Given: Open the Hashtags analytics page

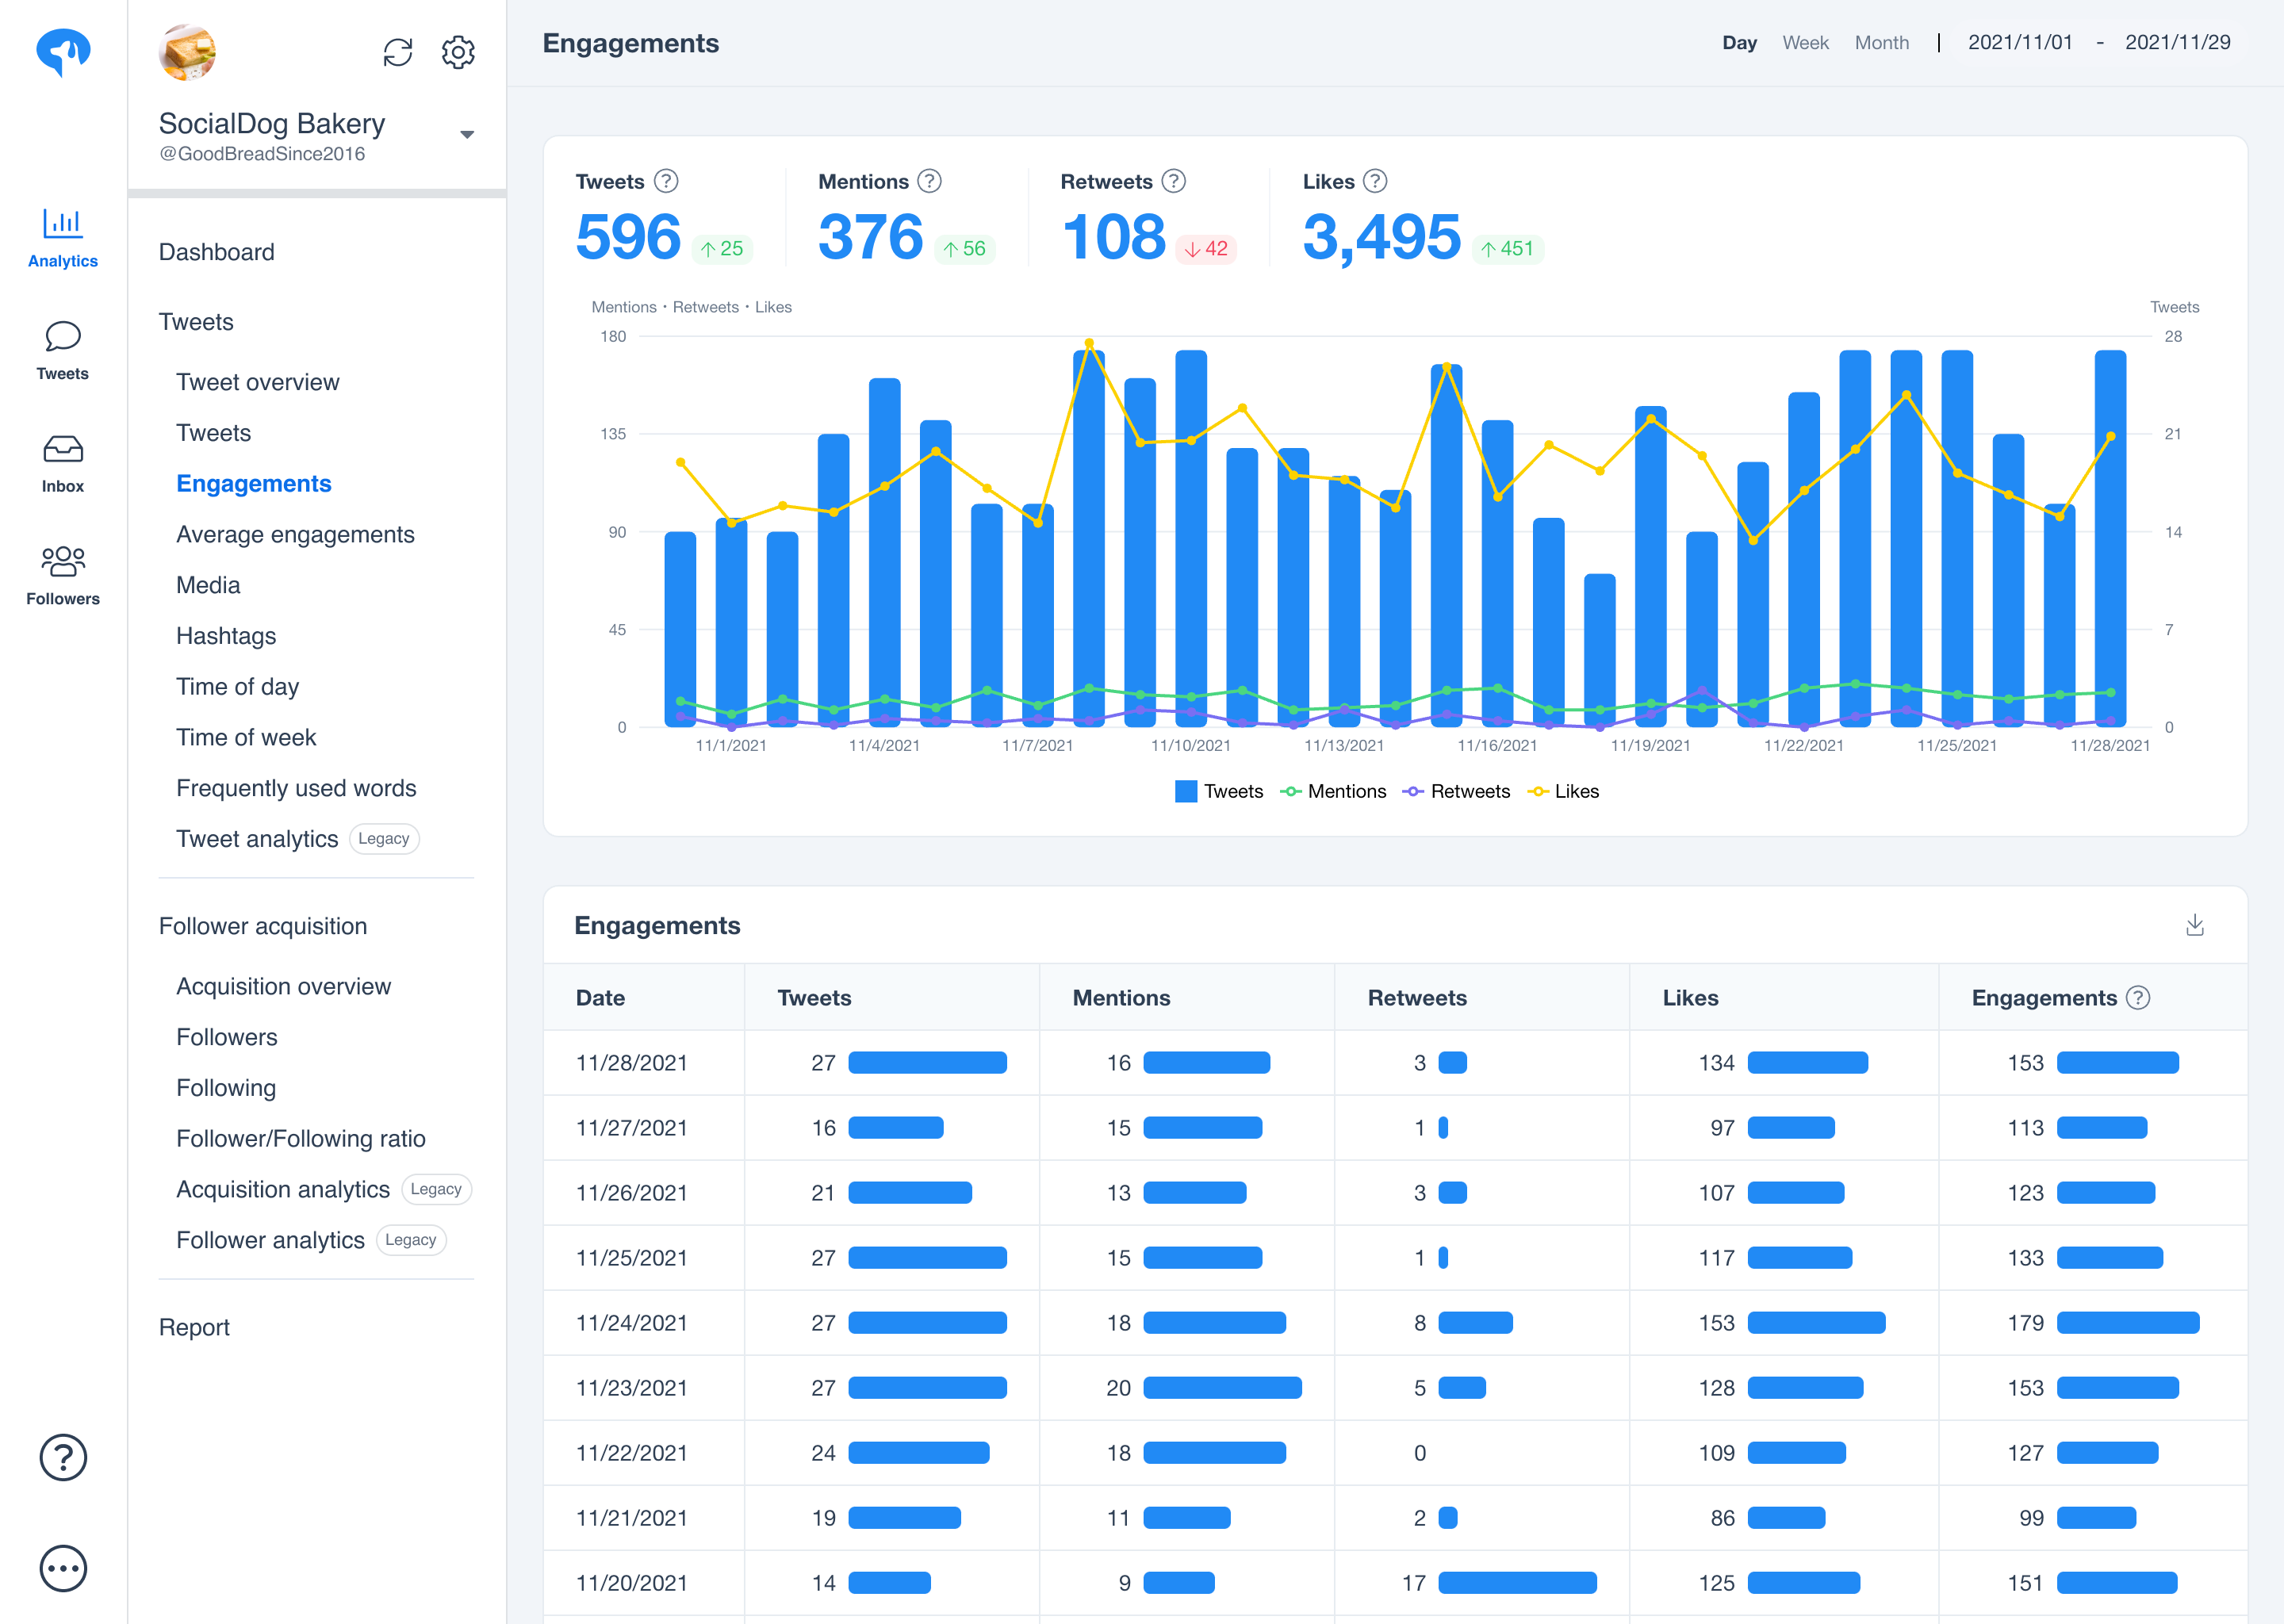Looking at the screenshot, I should tap(226, 636).
